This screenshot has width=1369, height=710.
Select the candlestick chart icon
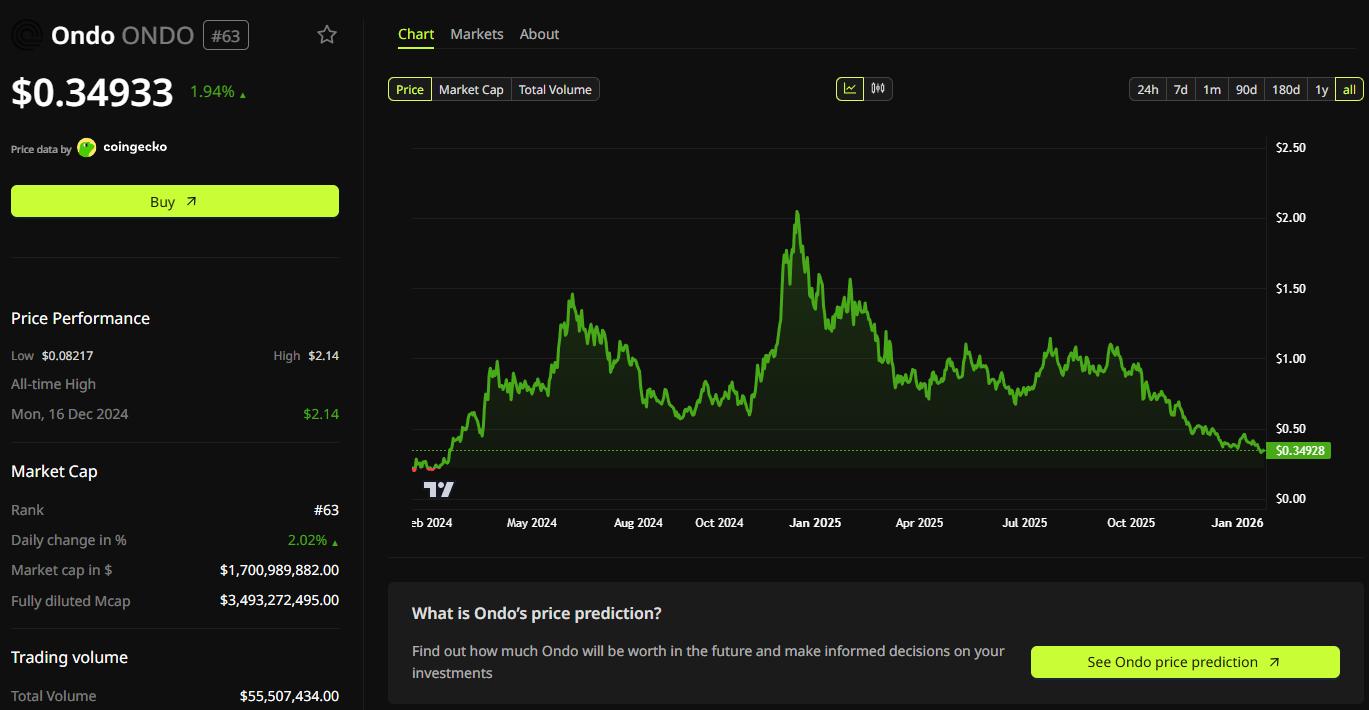click(877, 88)
